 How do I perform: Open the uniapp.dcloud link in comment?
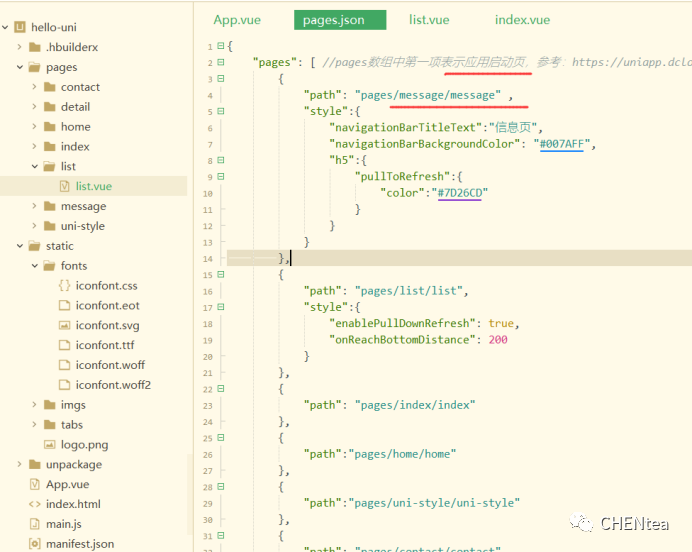tap(630, 62)
